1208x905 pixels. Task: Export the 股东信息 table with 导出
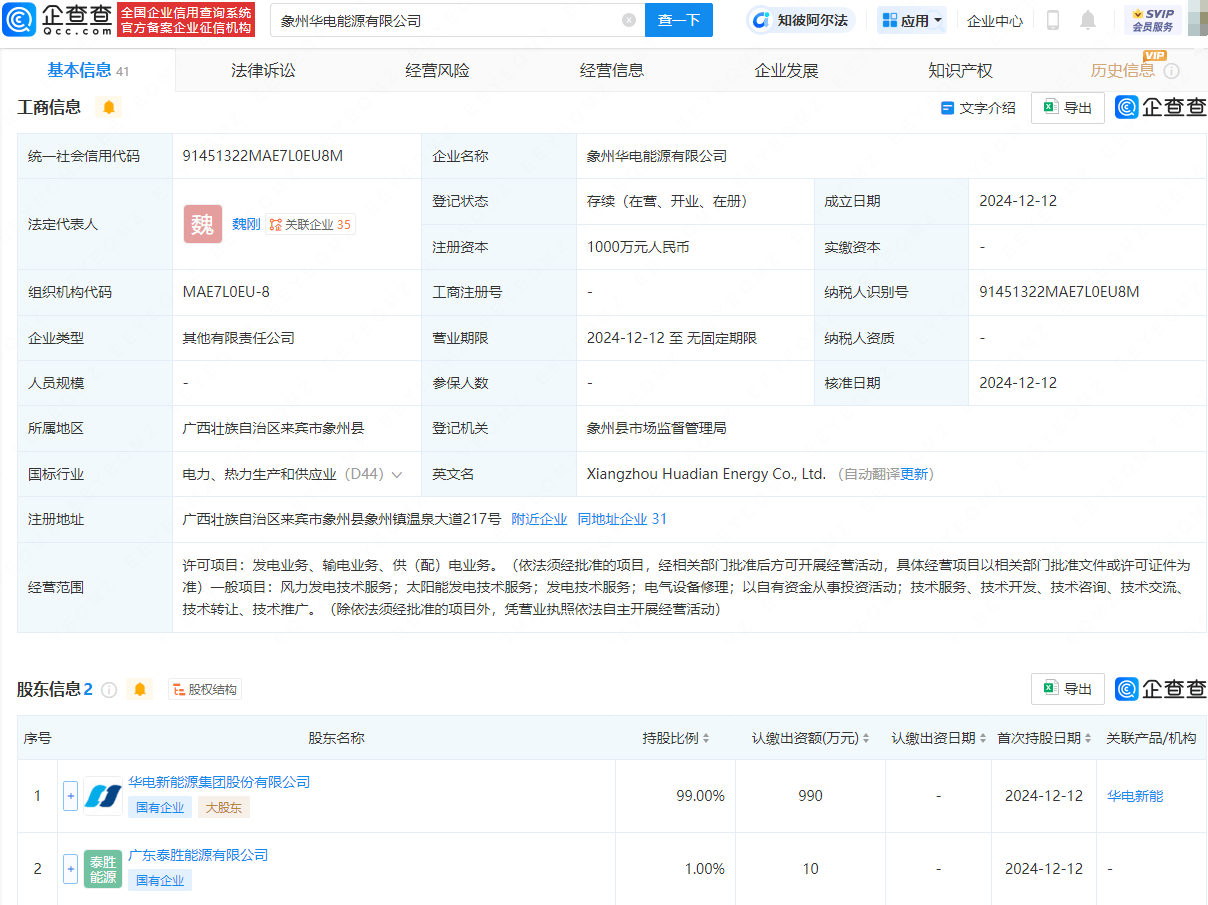pyautogui.click(x=1068, y=689)
